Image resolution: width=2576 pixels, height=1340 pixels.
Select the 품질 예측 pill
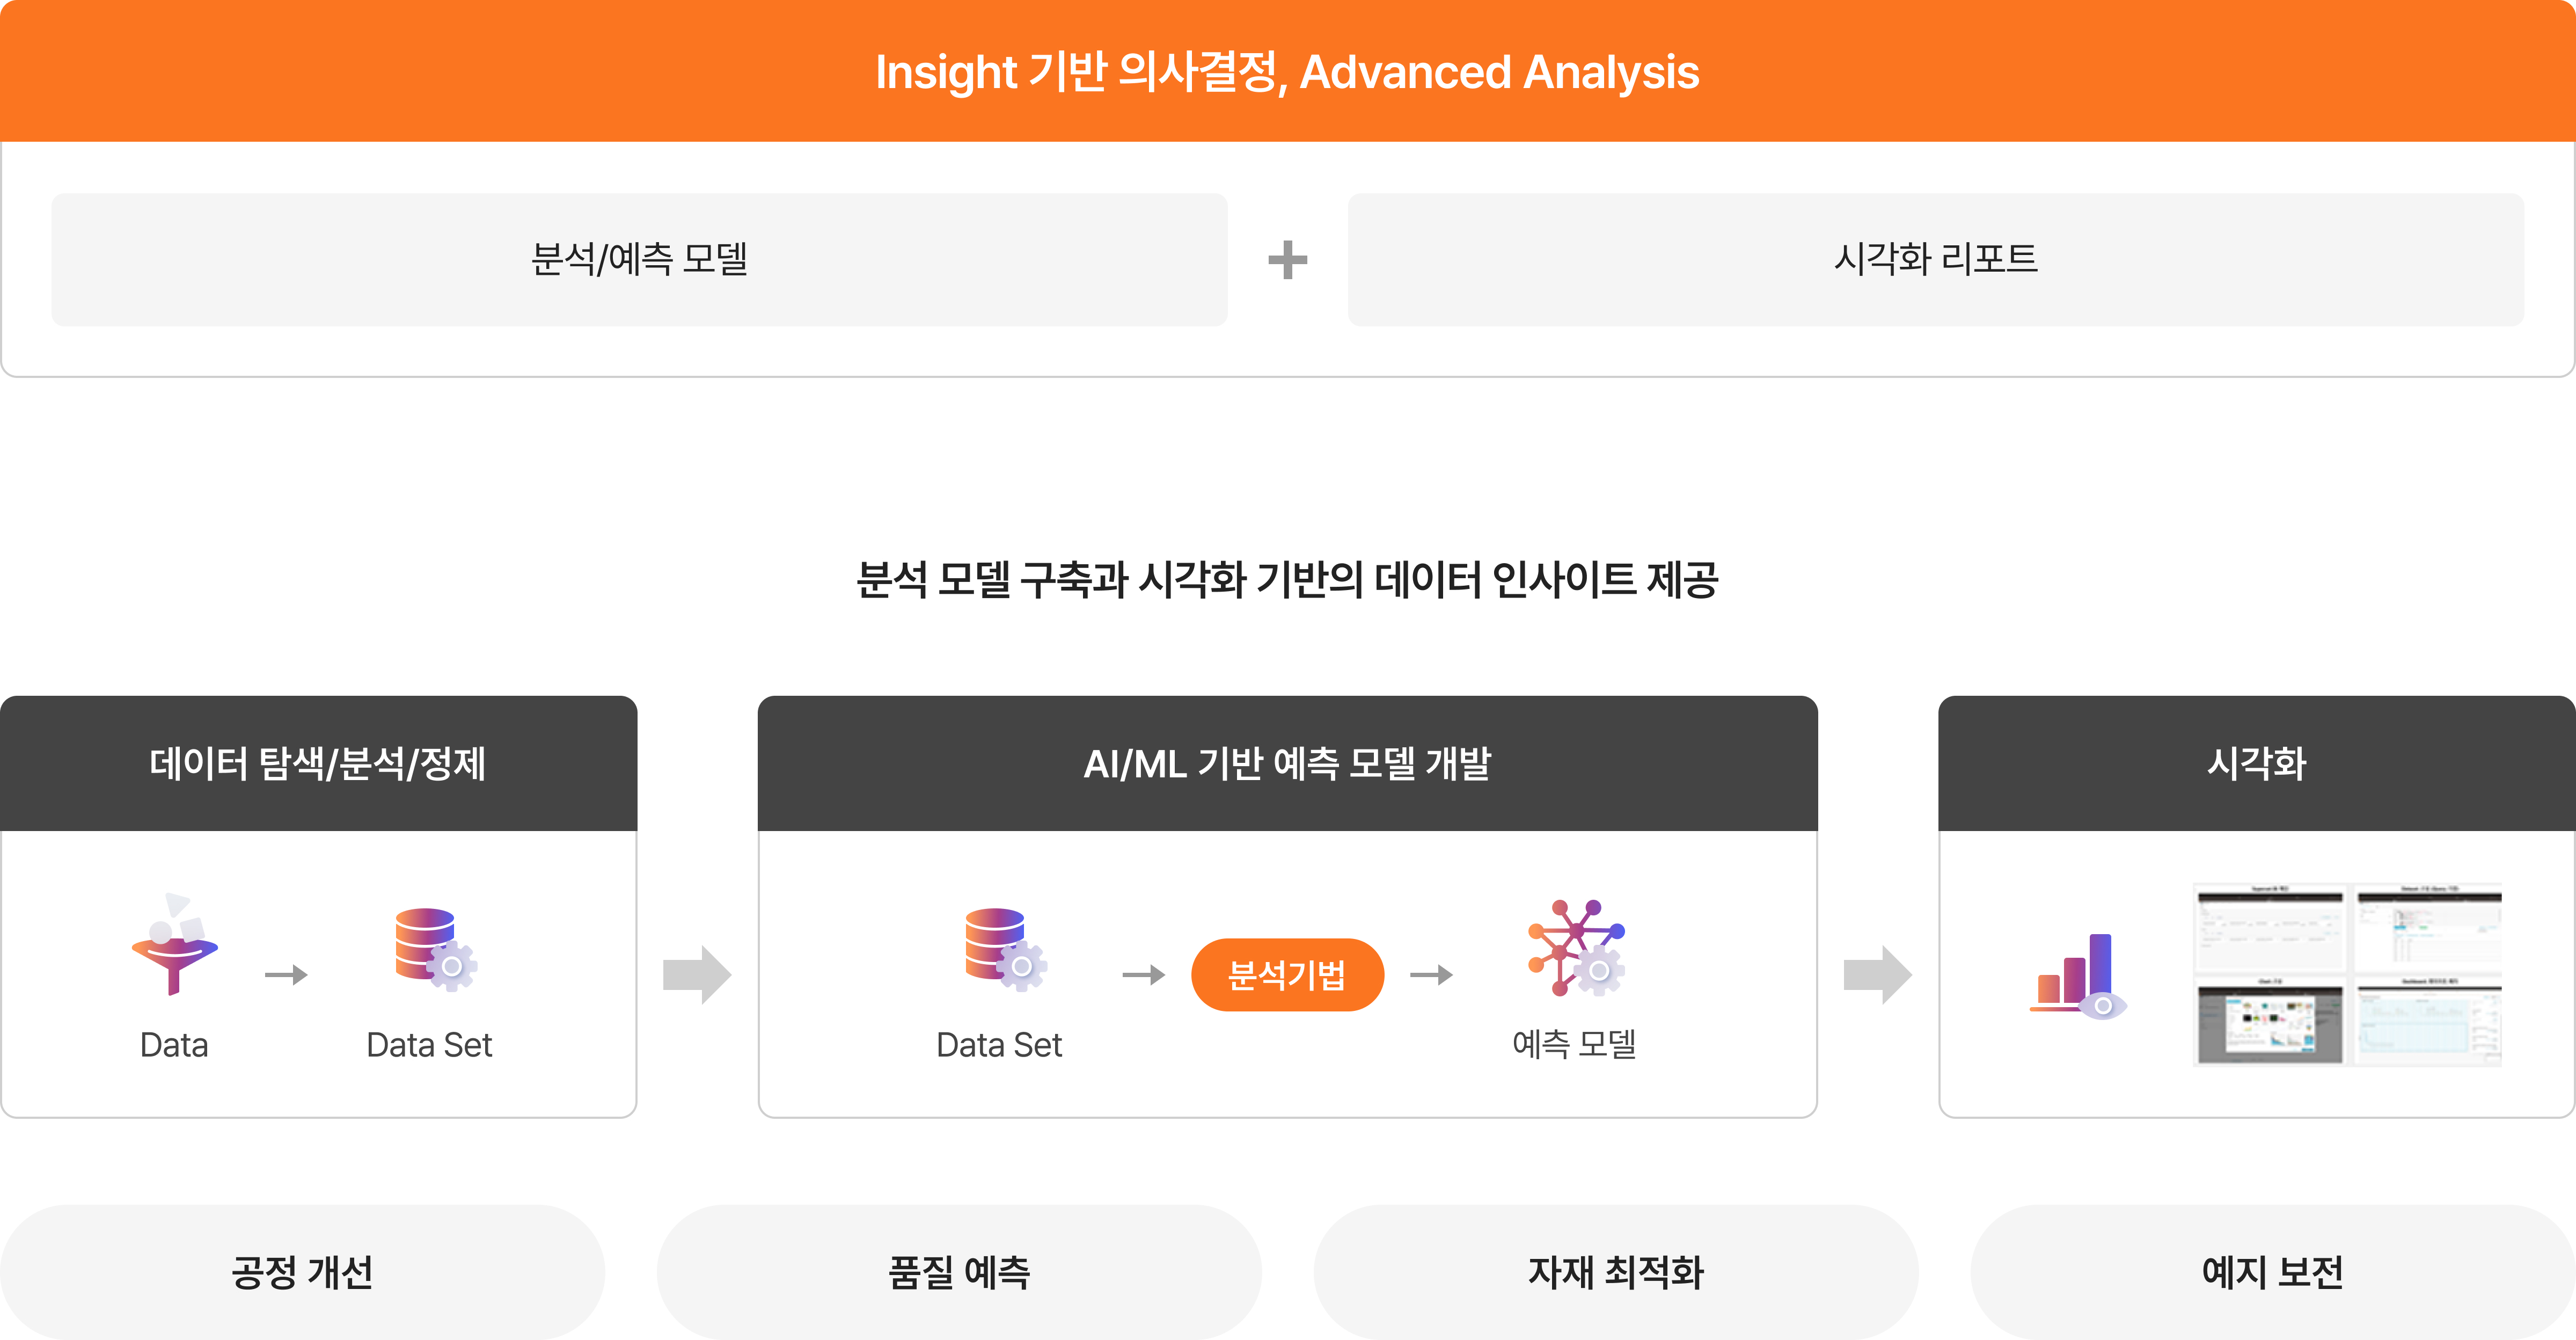[959, 1271]
